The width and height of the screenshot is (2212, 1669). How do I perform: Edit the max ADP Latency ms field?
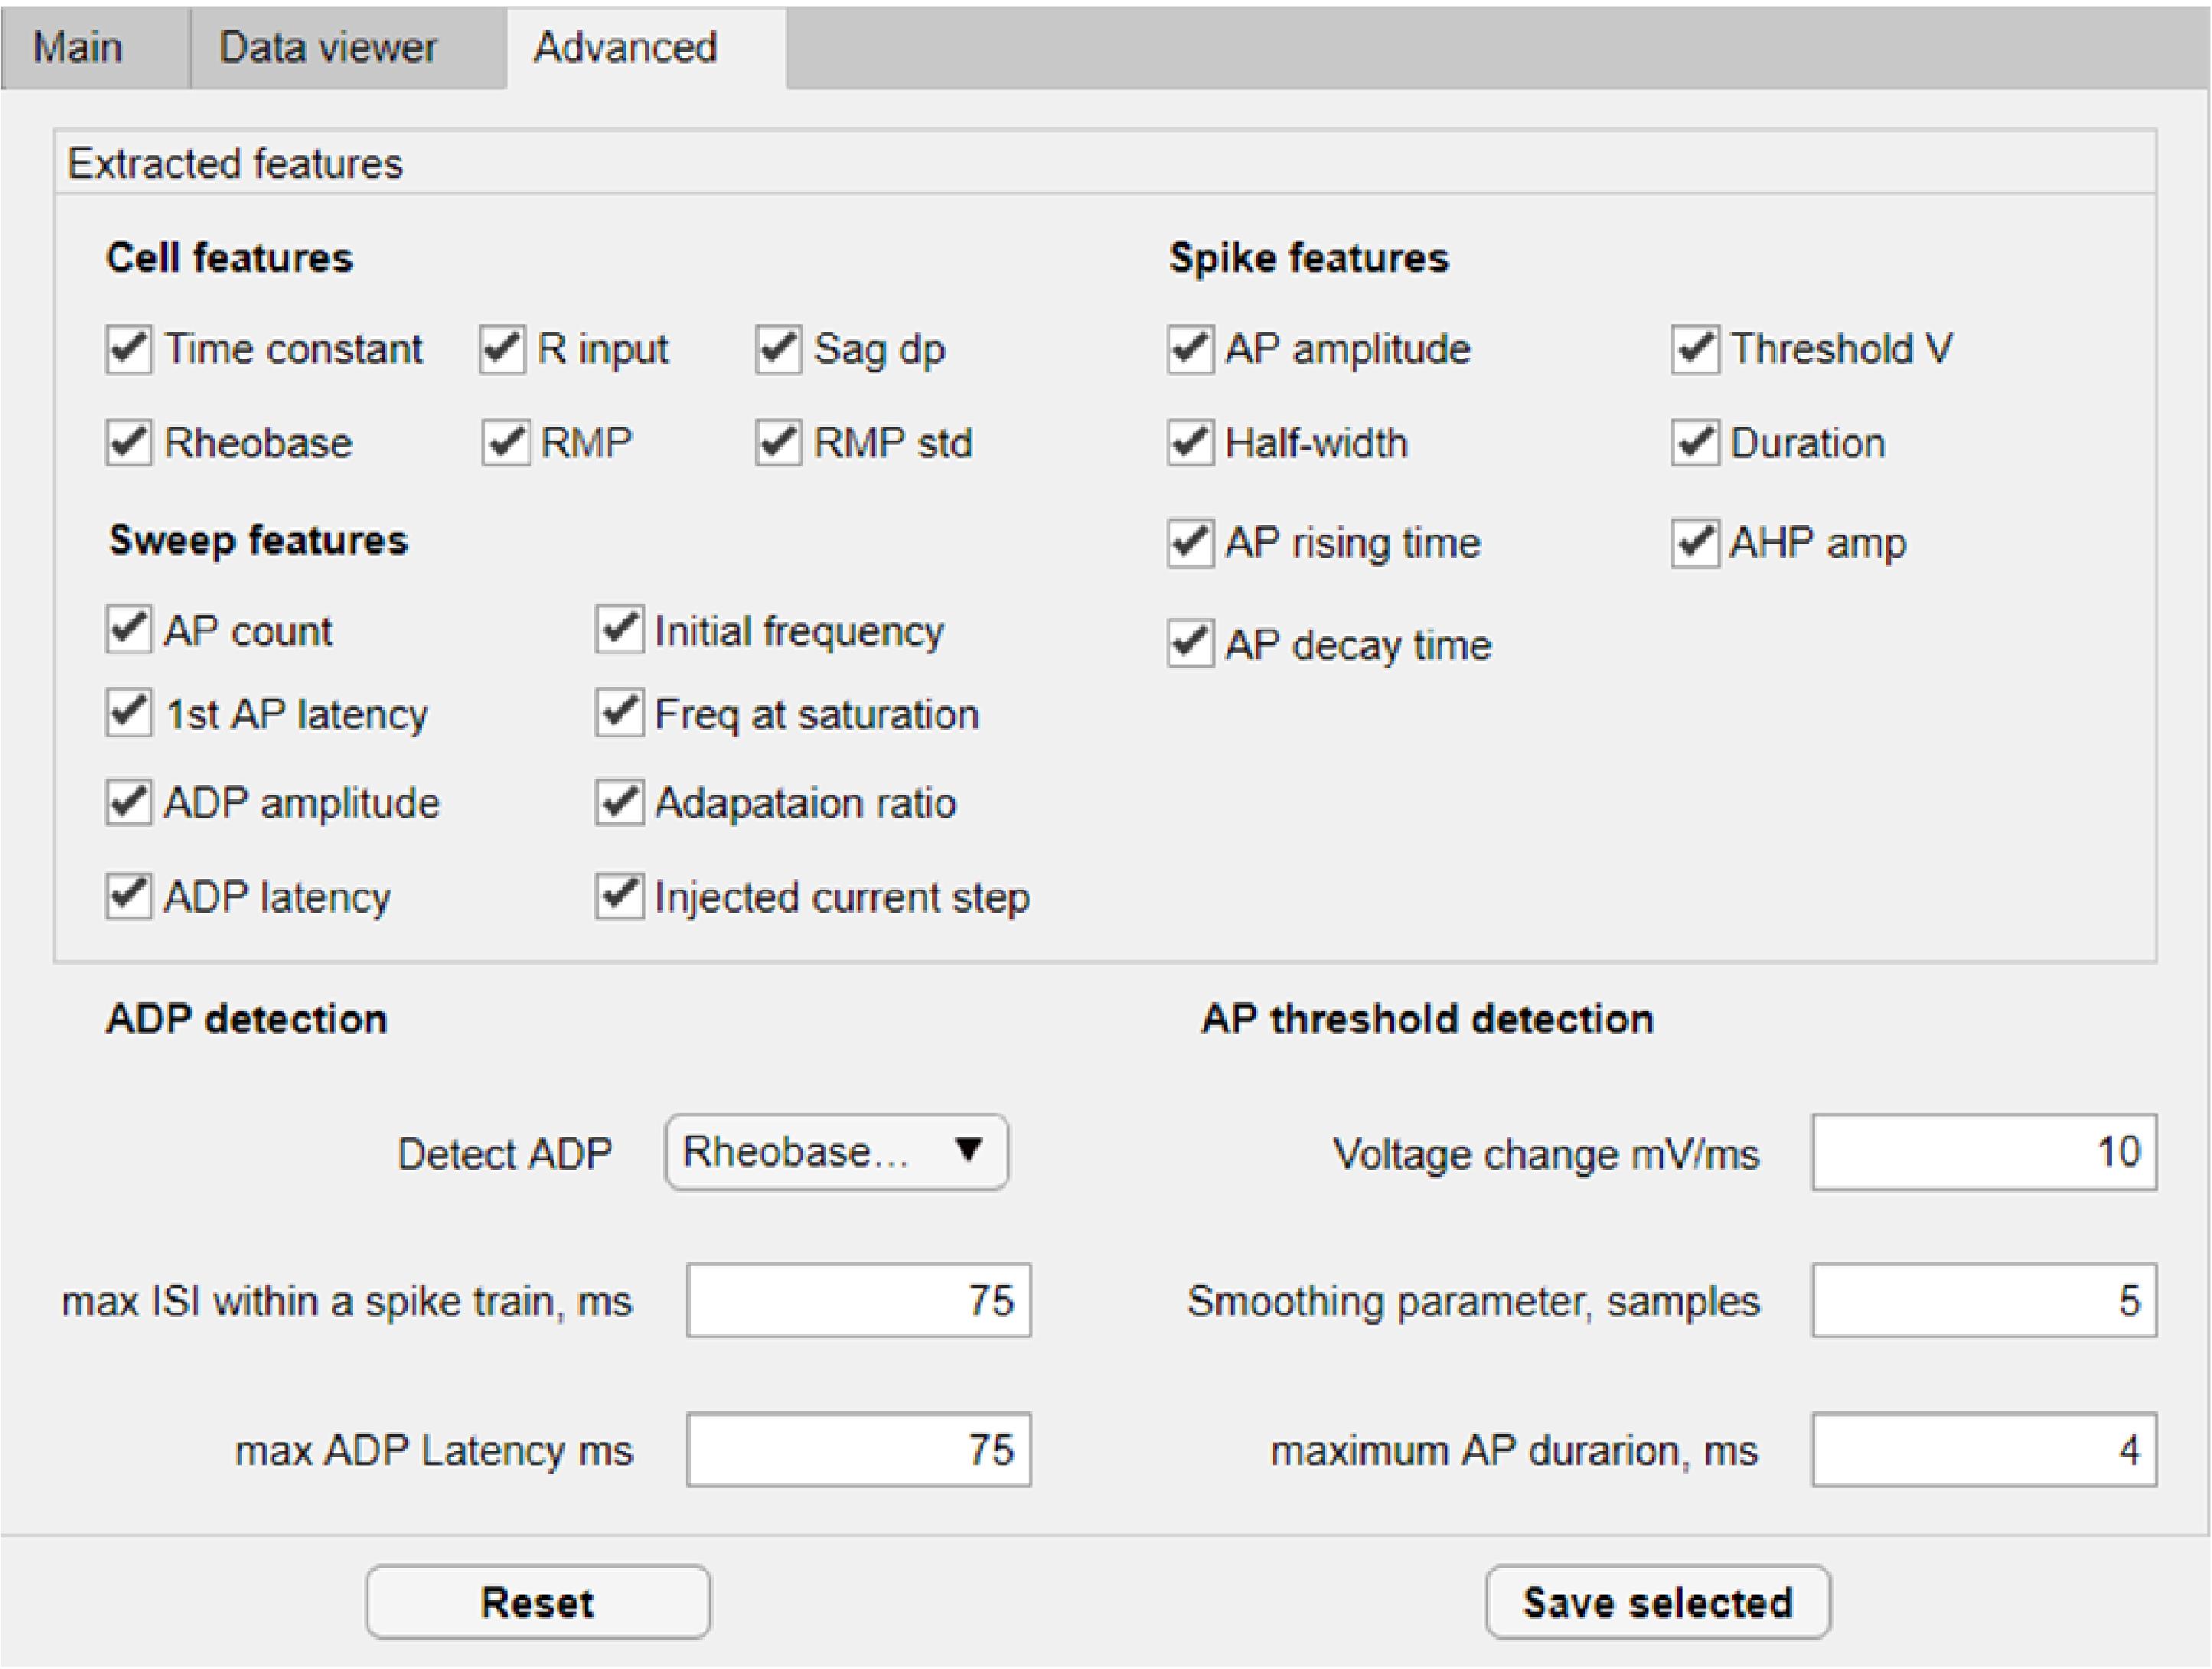click(858, 1449)
